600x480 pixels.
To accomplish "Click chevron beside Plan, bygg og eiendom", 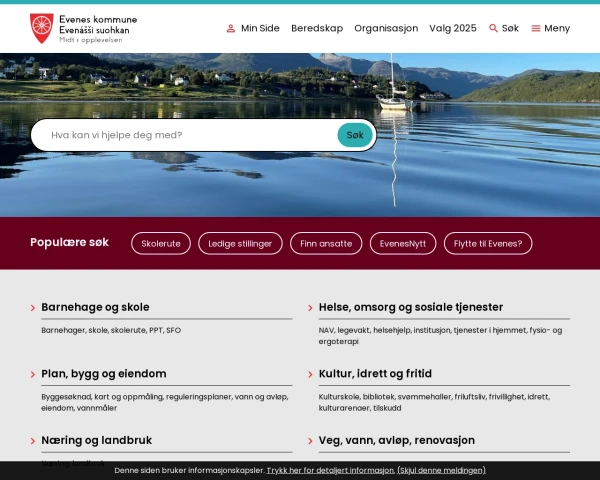I will tap(33, 374).
